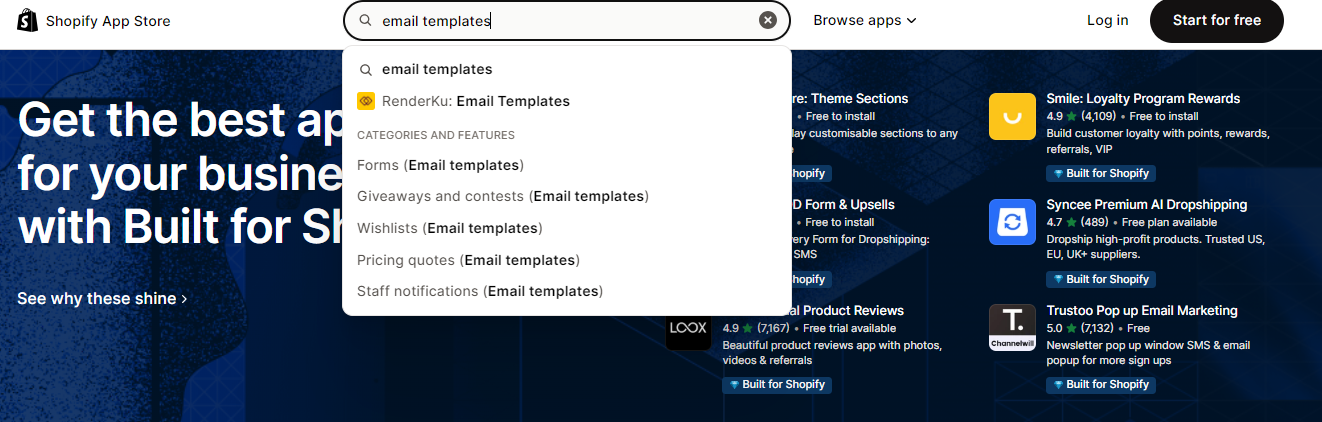
Task: Click the magnifying glass in search bar
Action: [x=365, y=20]
